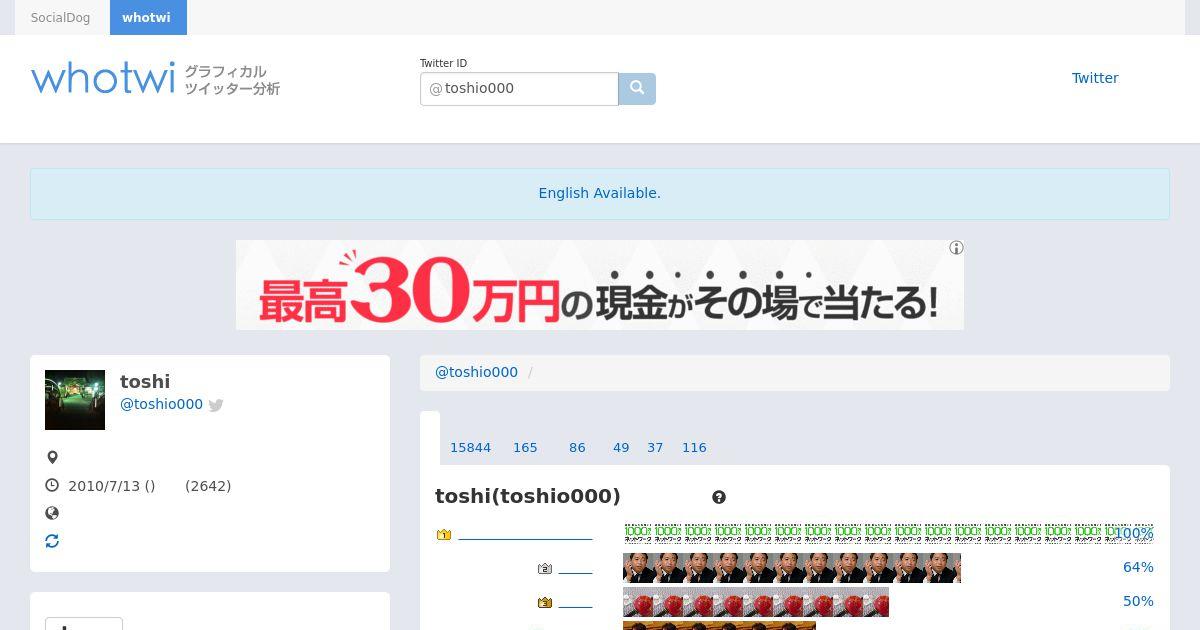Select the whotwi tab
The image size is (1200, 630).
pyautogui.click(x=148, y=18)
